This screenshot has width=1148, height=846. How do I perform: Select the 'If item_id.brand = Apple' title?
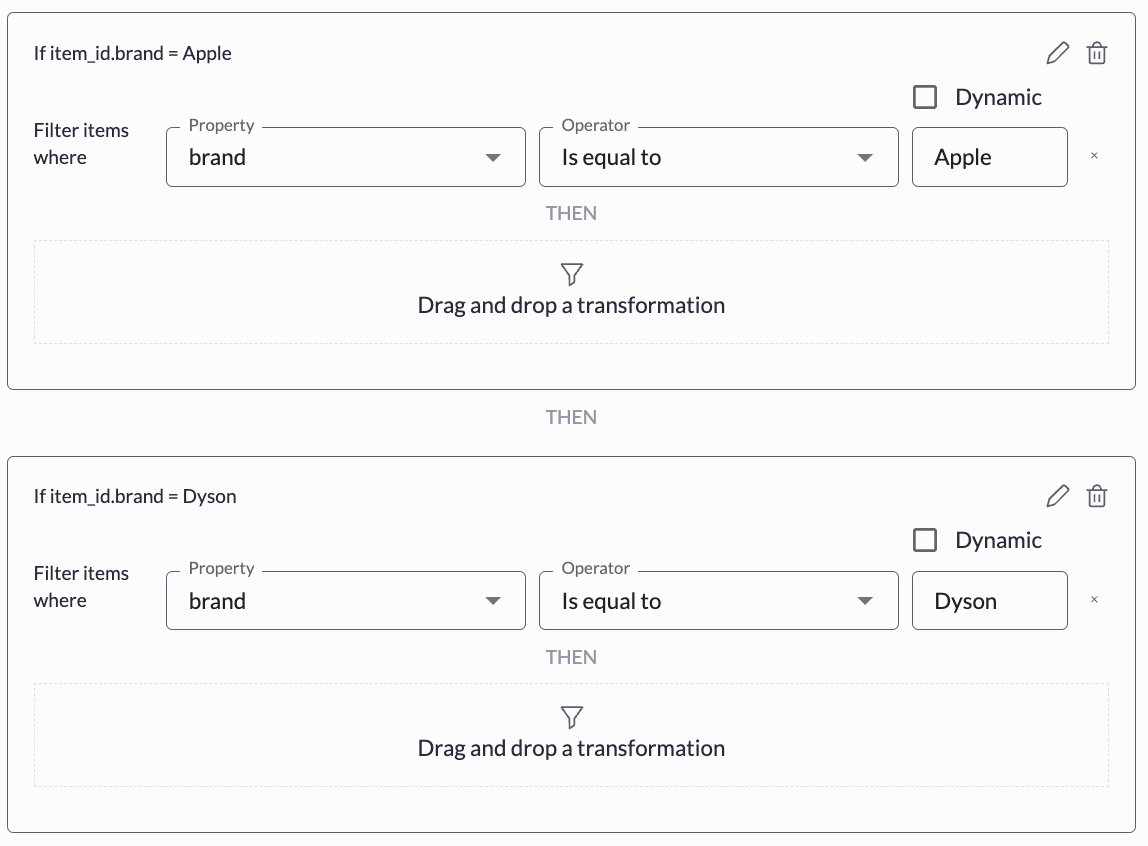[133, 53]
